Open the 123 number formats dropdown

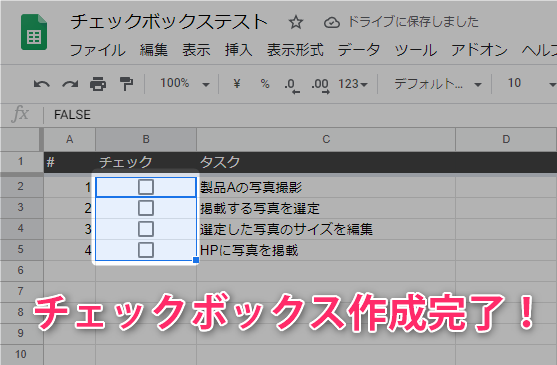coord(353,85)
